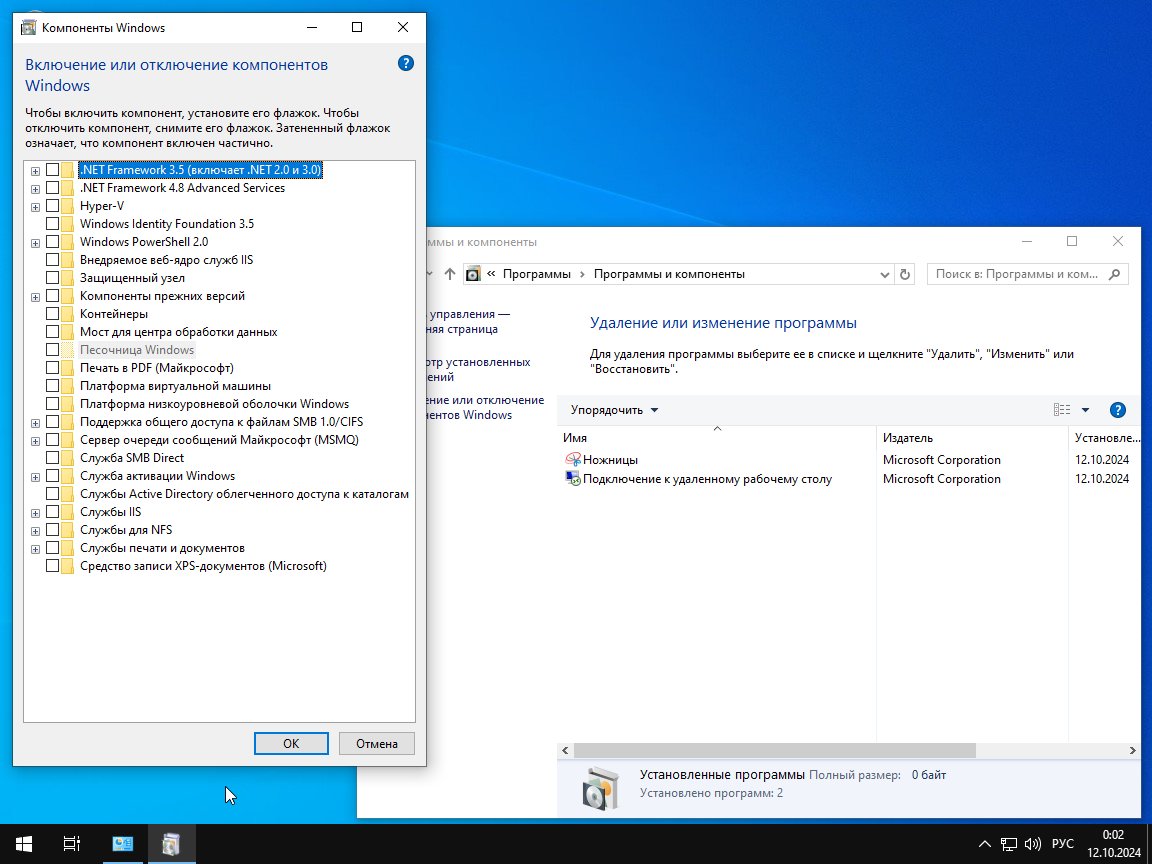Screen dimensions: 1152x864
Task: Click the control panel icon in address bar
Action: pyautogui.click(x=473, y=274)
